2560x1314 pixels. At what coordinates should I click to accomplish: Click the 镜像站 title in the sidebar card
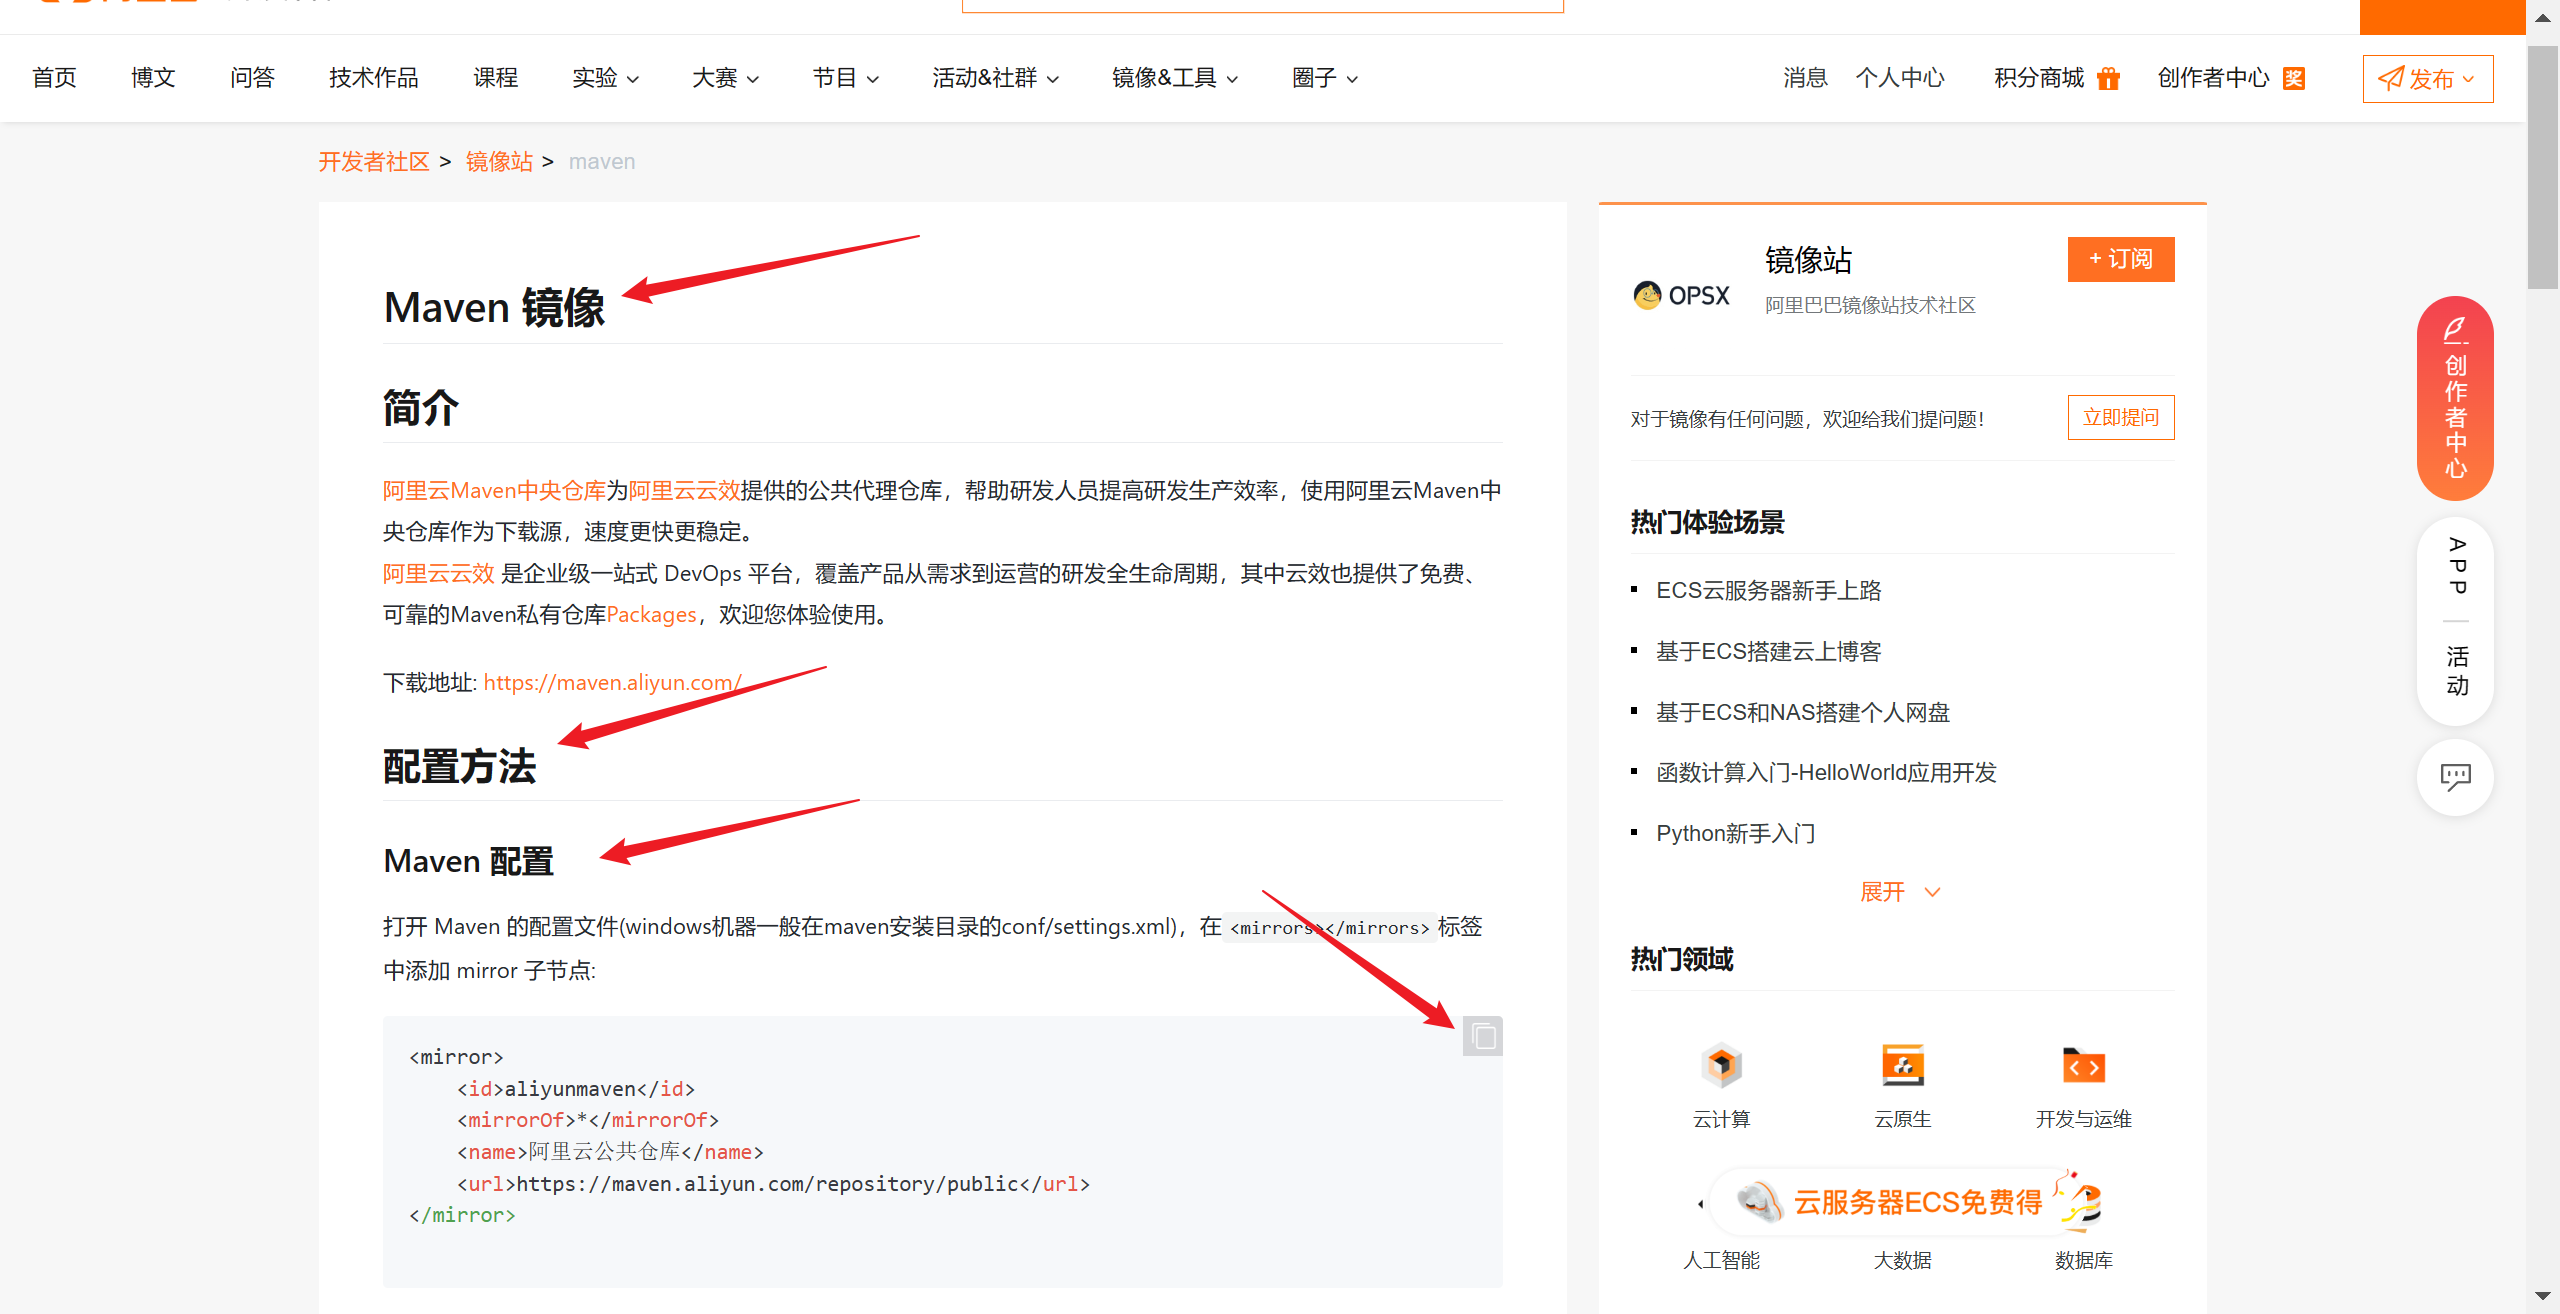point(1808,260)
